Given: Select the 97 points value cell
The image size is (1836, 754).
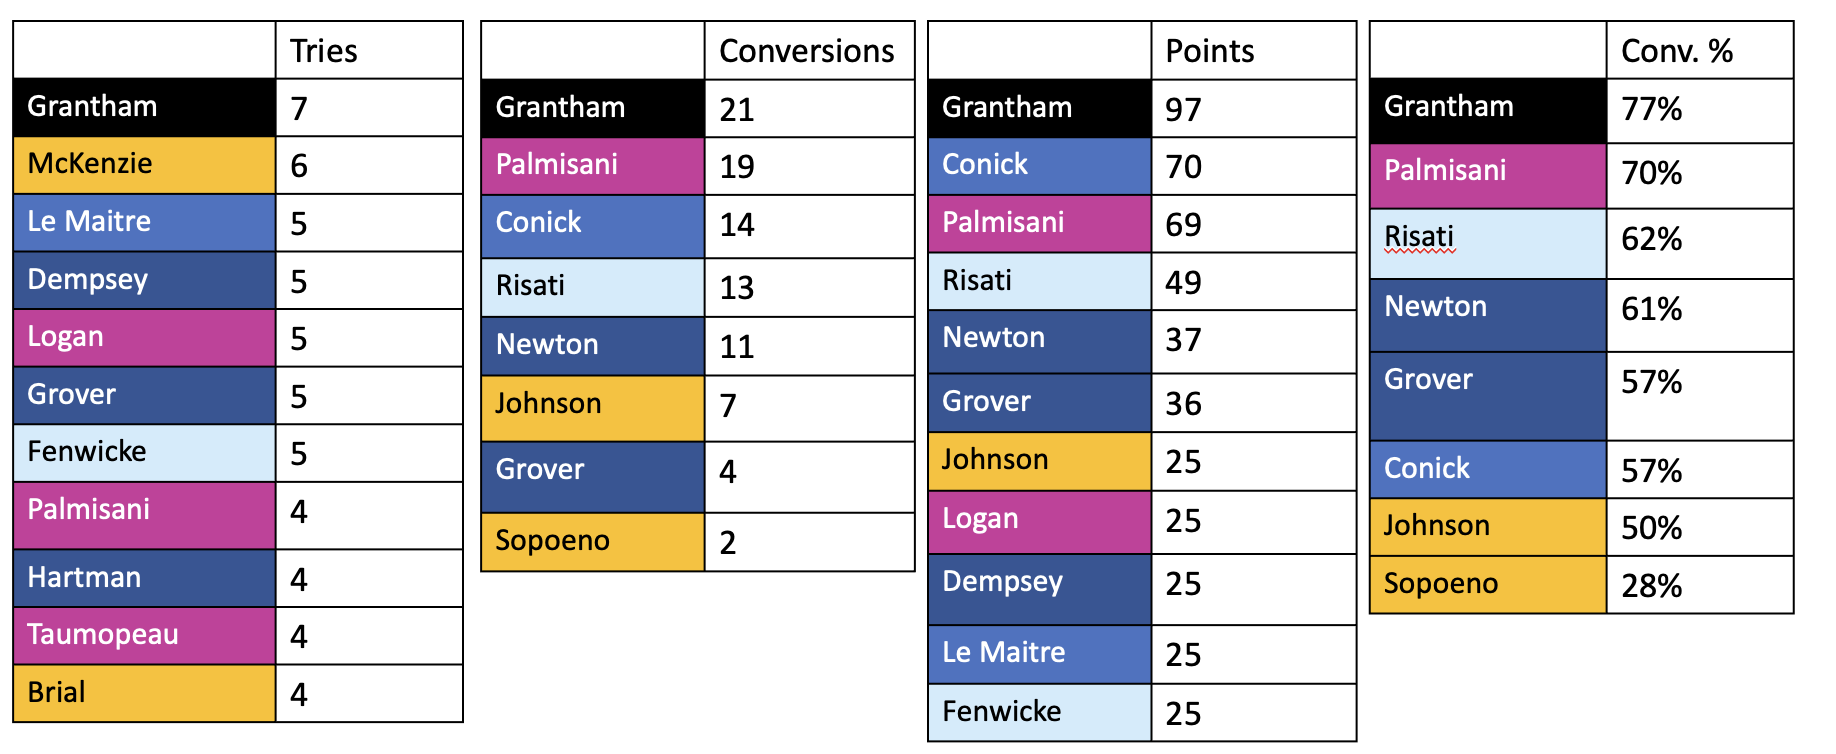Looking at the screenshot, I should 1253,108.
